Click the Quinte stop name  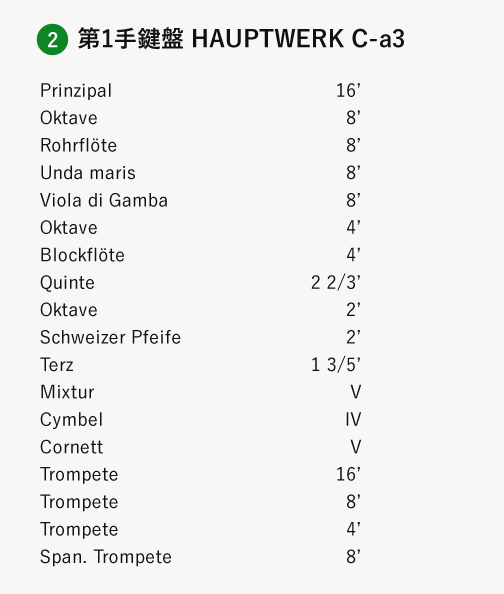coord(67,283)
